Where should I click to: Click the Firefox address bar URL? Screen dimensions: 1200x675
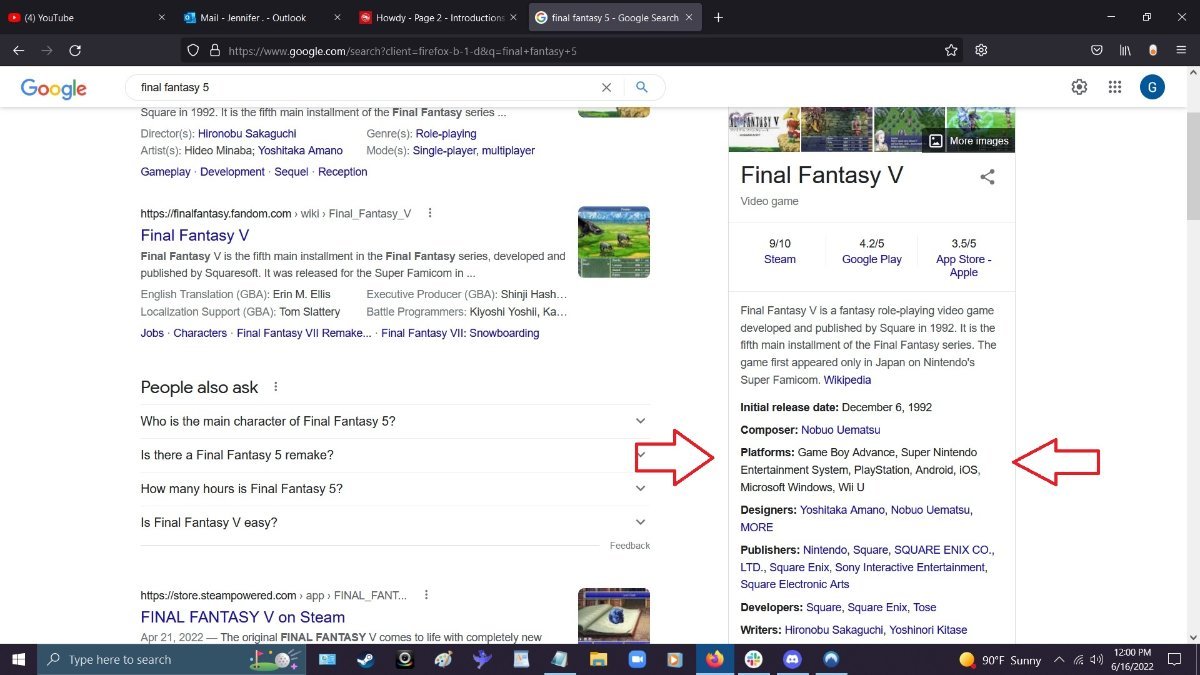pos(403,51)
